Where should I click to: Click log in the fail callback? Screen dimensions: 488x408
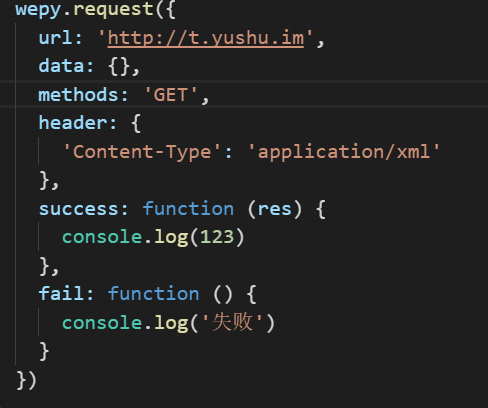pos(171,323)
